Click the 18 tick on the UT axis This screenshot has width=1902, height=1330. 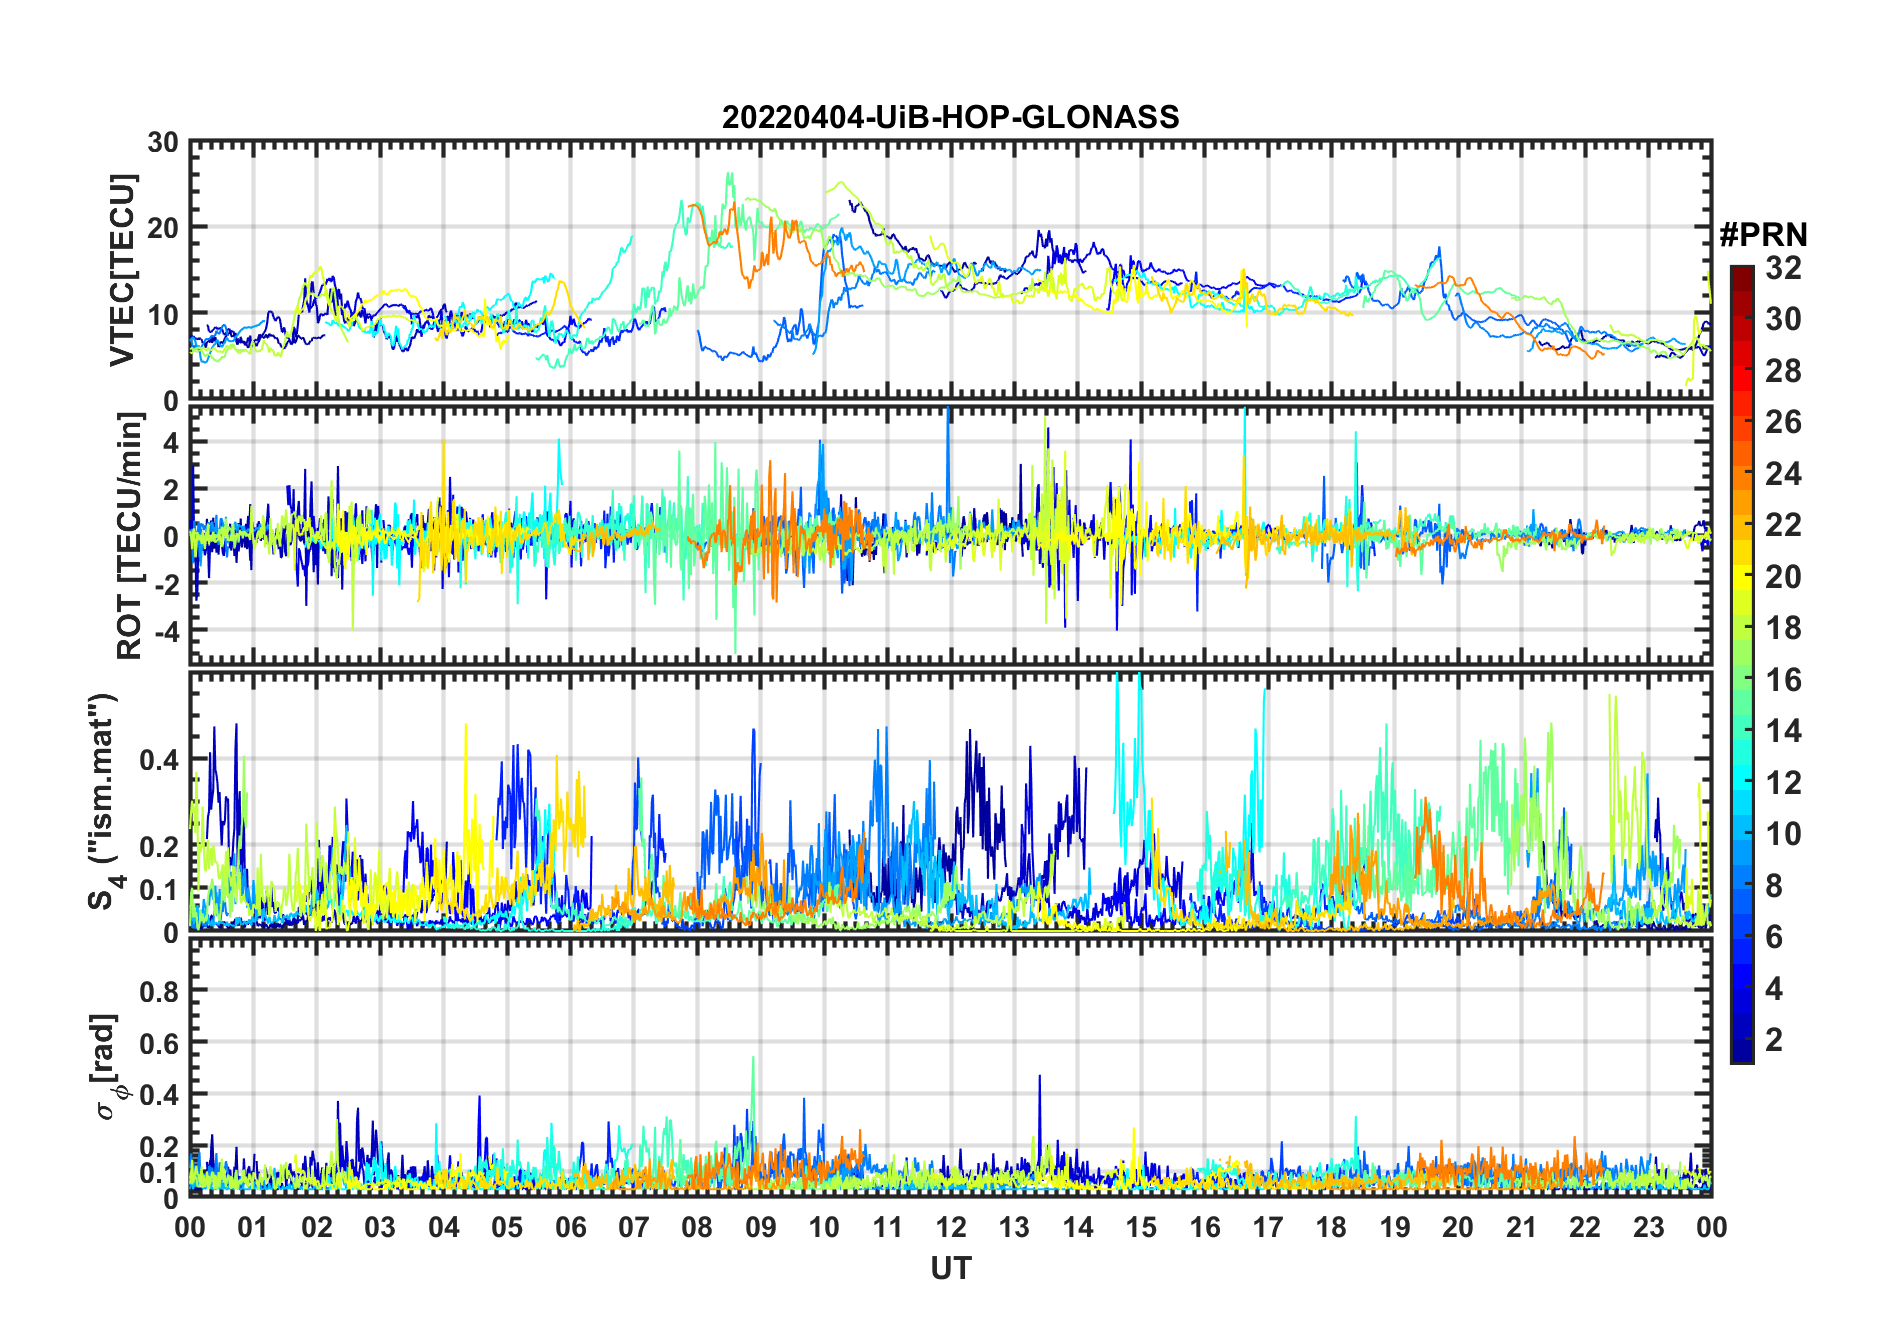(x=1331, y=1227)
